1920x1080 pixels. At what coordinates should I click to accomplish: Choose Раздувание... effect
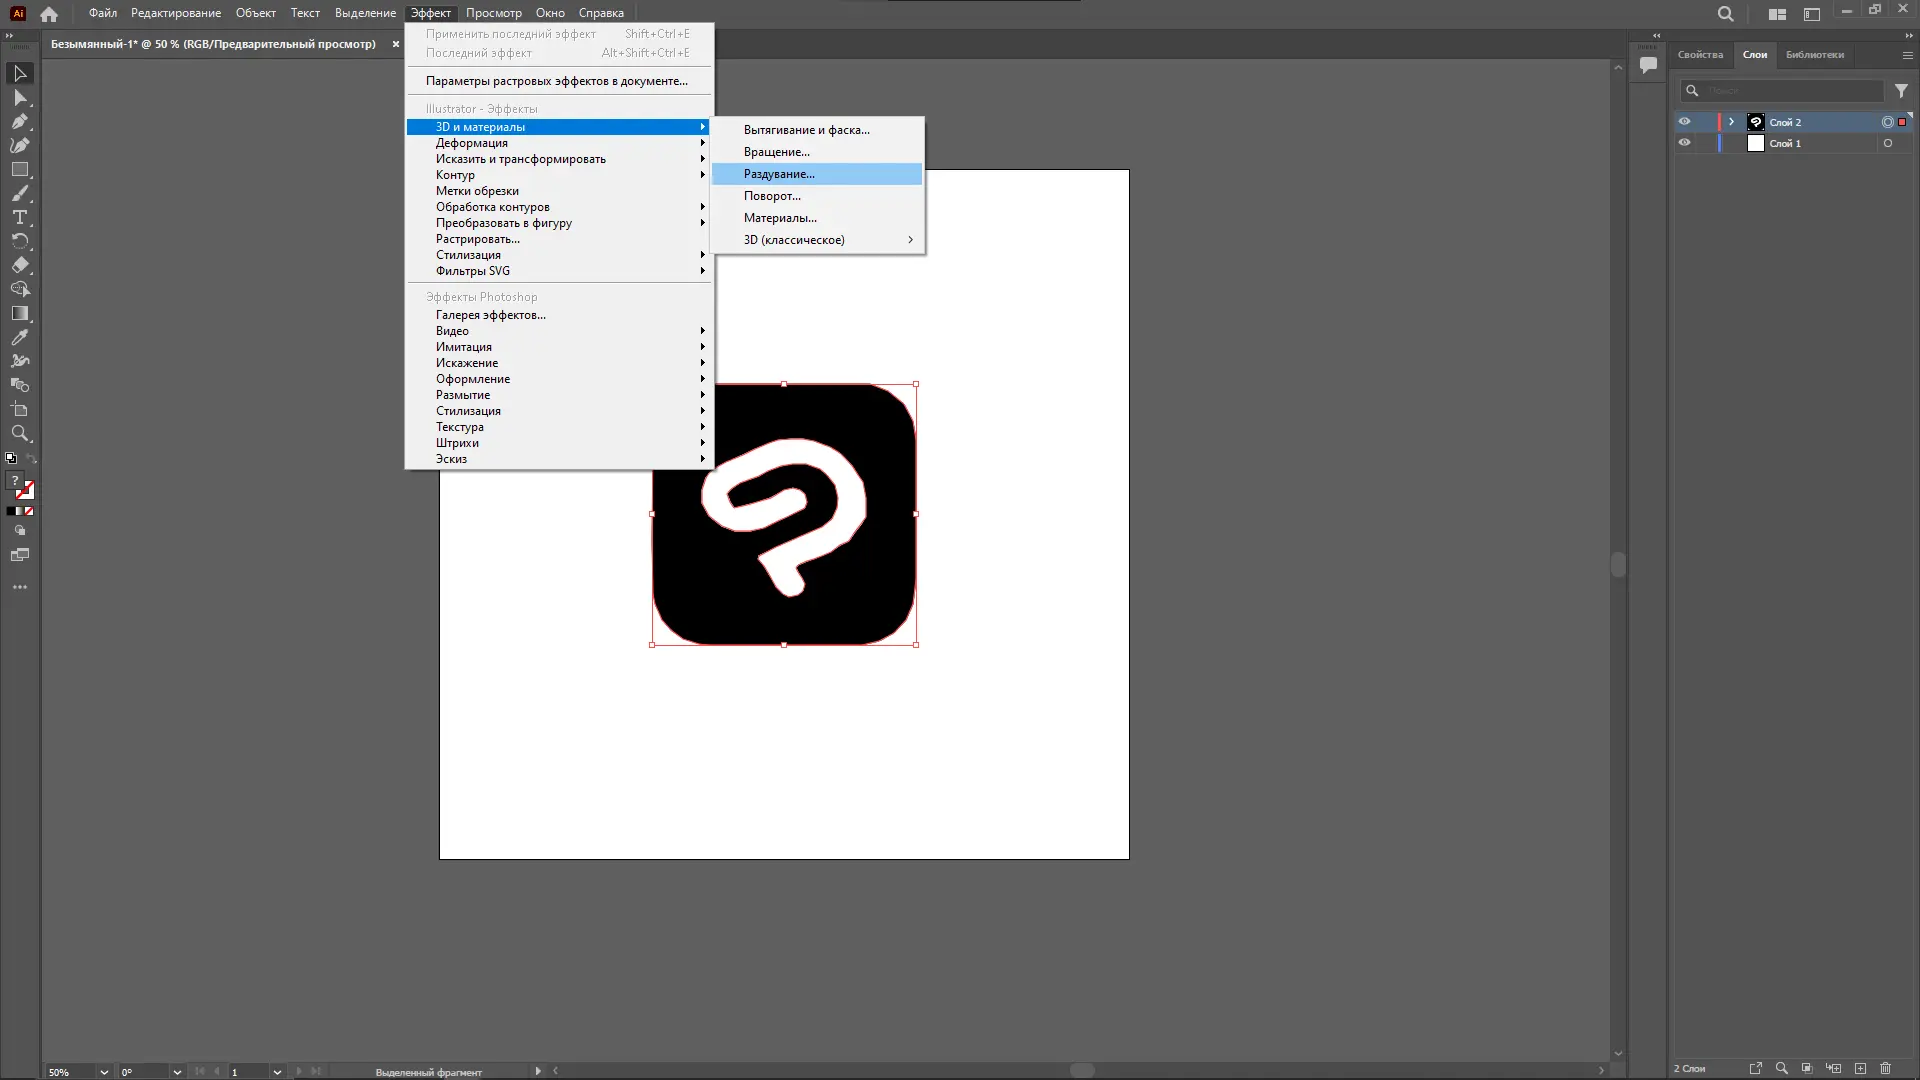818,174
